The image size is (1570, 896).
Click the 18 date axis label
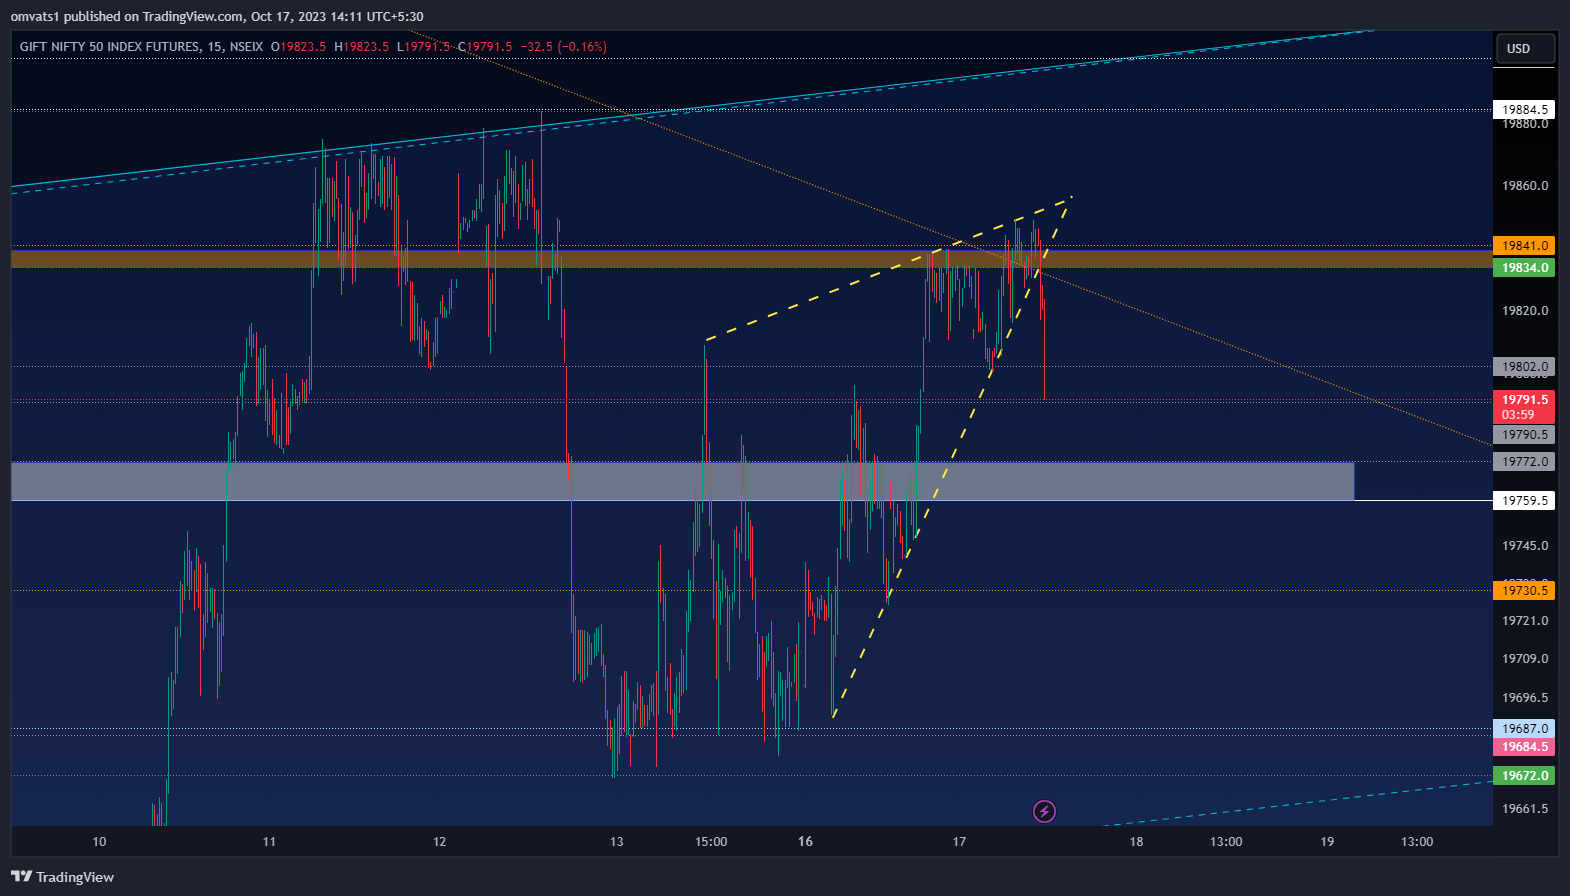(x=1136, y=842)
